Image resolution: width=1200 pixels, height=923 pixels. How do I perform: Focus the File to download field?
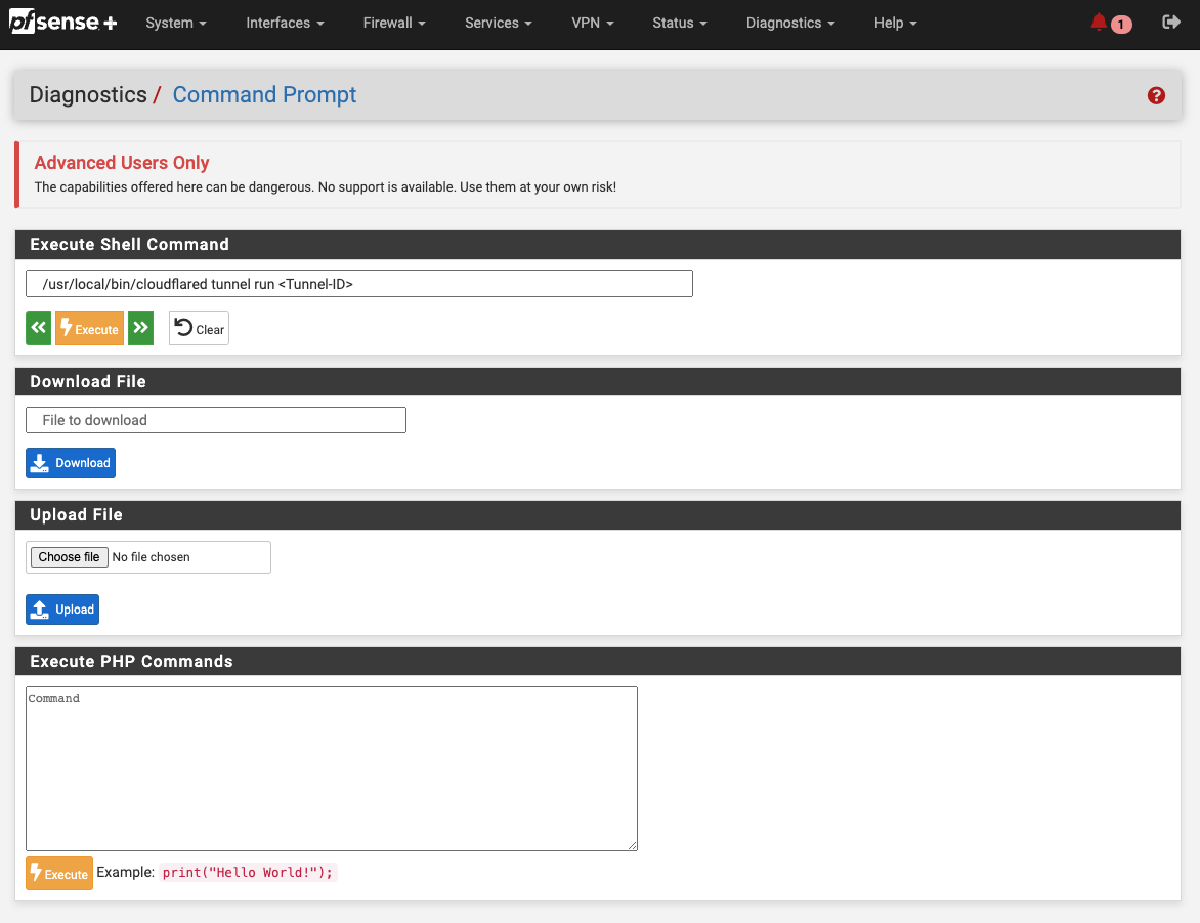pyautogui.click(x=216, y=420)
